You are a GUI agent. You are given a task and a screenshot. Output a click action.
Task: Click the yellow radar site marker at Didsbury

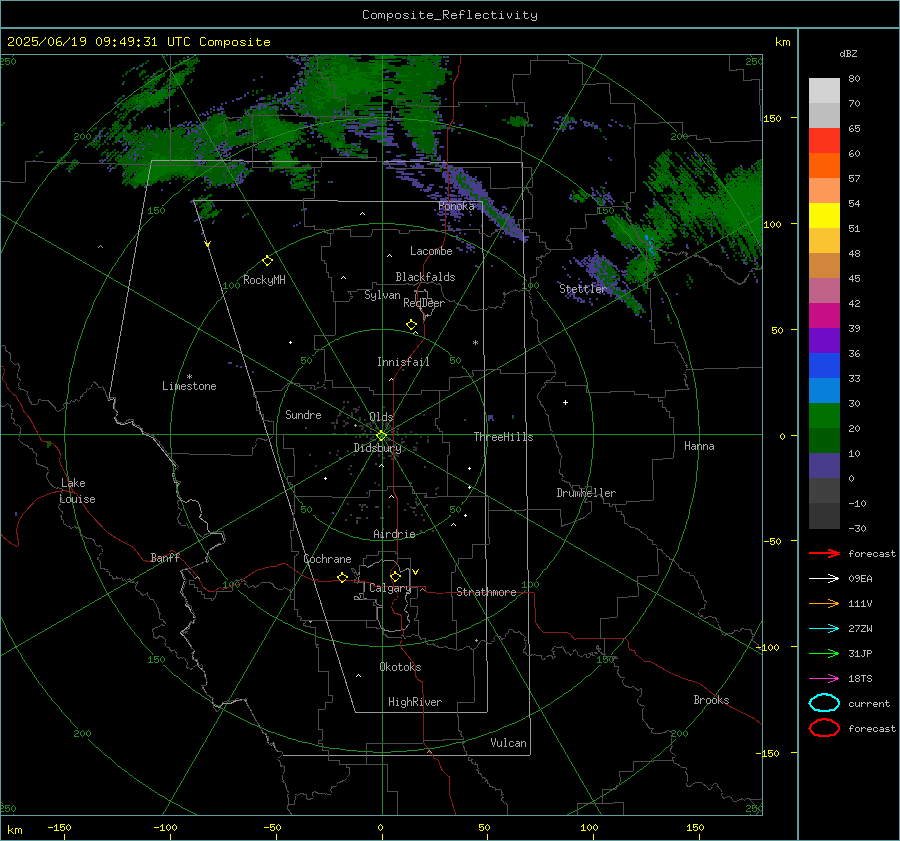pos(381,436)
